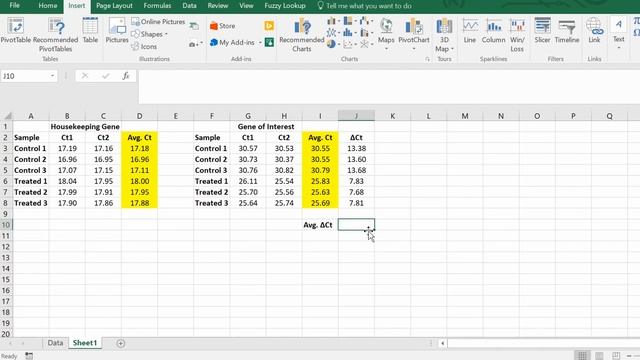
Task: Click the formula bar Enter checkmark icon
Action: coord(106,76)
